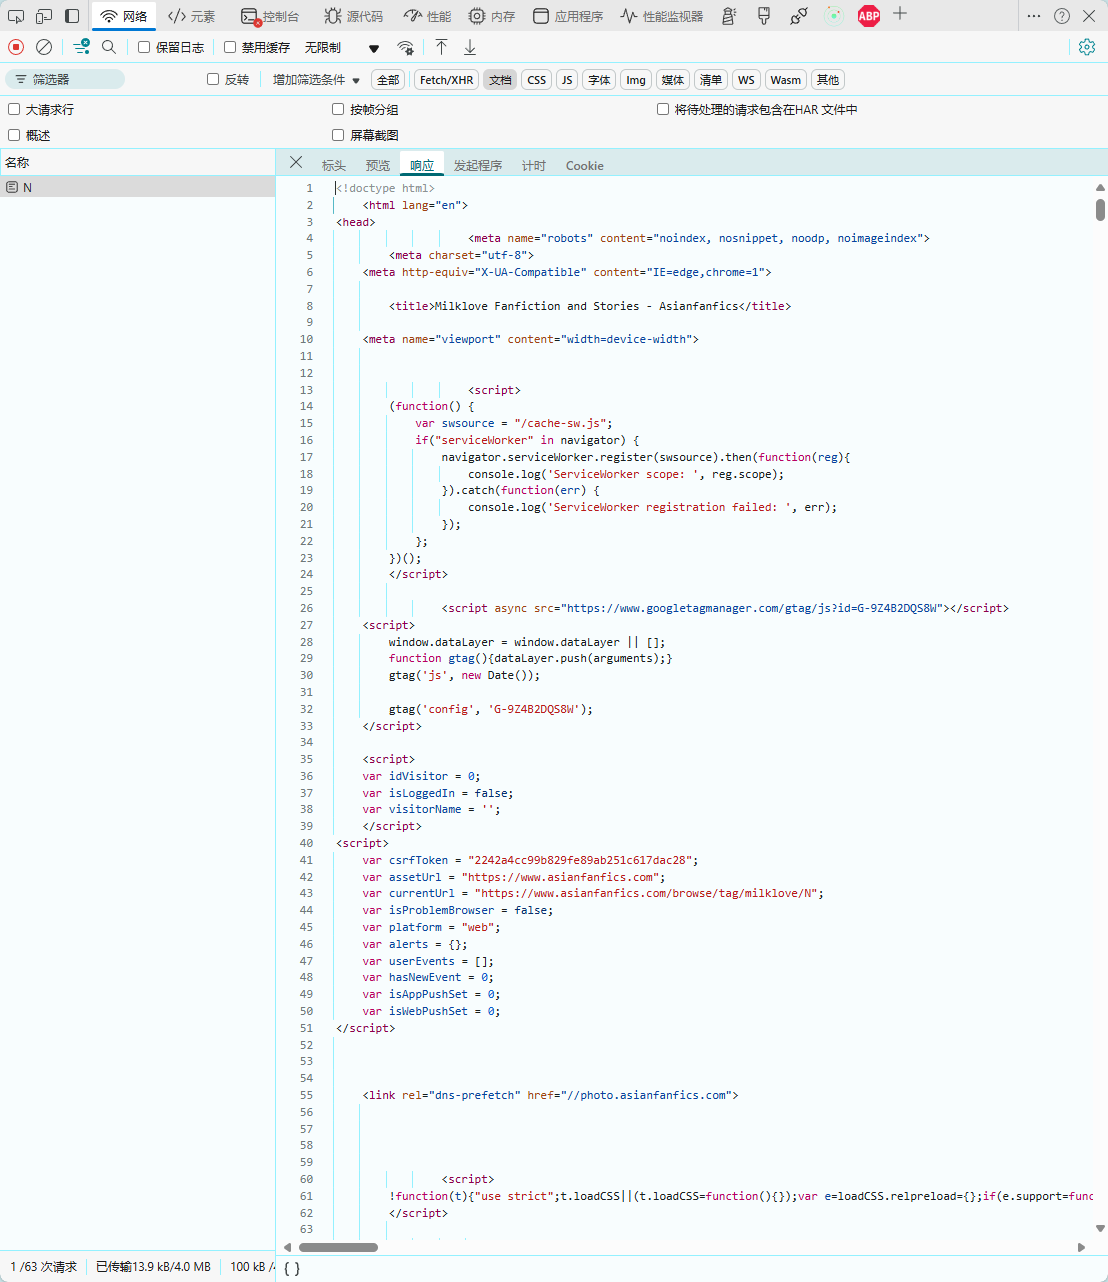Screen dimensions: 1108x1282
Task: Expand the 增加筛选条件 dropdown
Action: [x=316, y=80]
